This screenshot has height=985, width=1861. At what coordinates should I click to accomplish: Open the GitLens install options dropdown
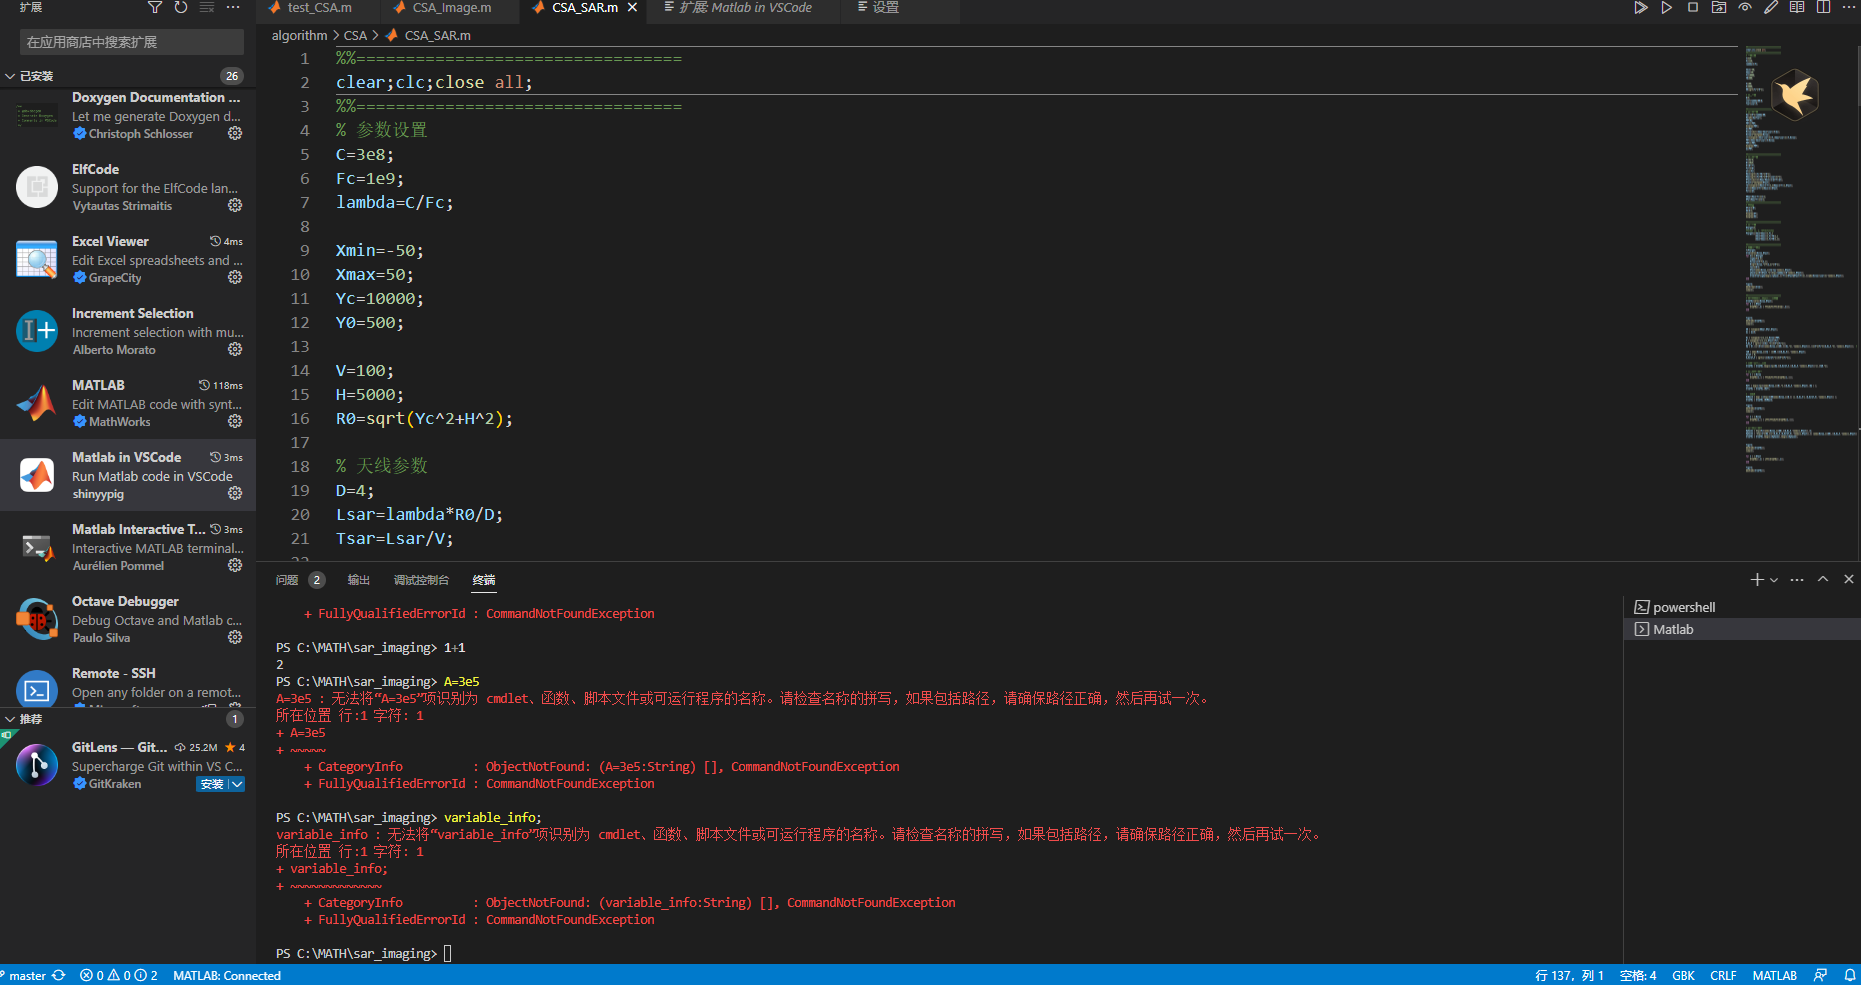click(x=237, y=784)
